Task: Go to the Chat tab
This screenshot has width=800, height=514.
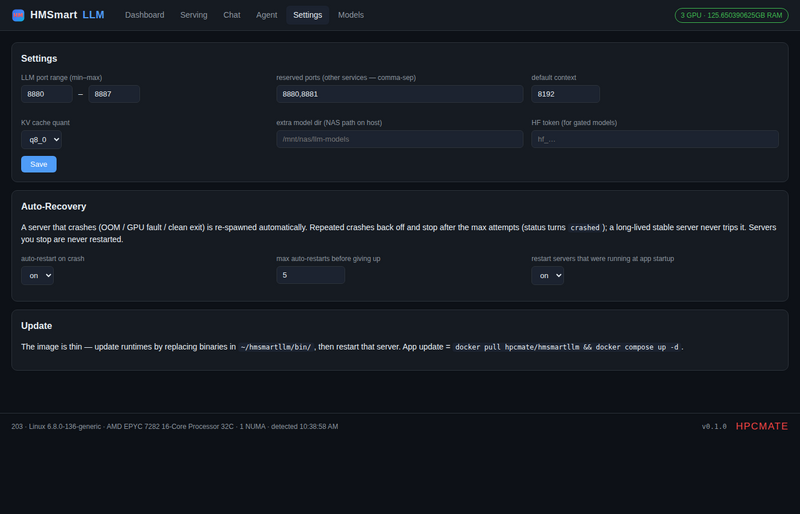Action: pyautogui.click(x=232, y=15)
